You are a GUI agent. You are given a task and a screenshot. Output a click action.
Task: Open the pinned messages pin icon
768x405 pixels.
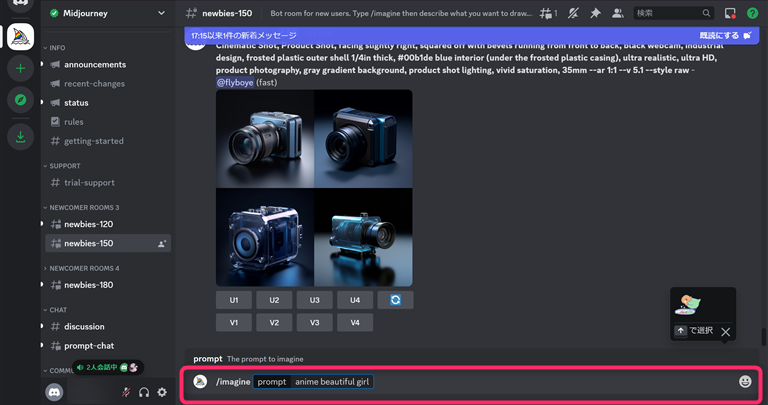click(x=595, y=14)
